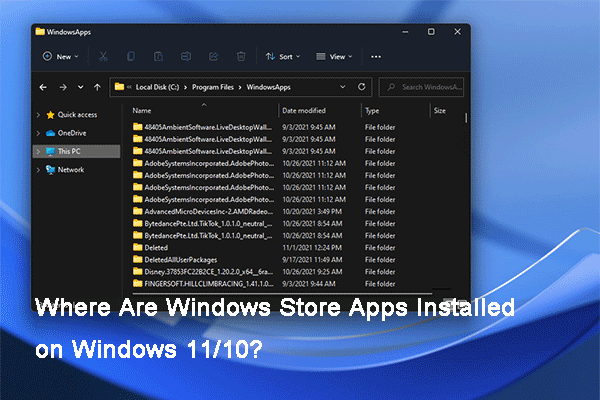Click WindowsApps breadcrumb segment
Image resolution: width=600 pixels, height=400 pixels.
269,87
